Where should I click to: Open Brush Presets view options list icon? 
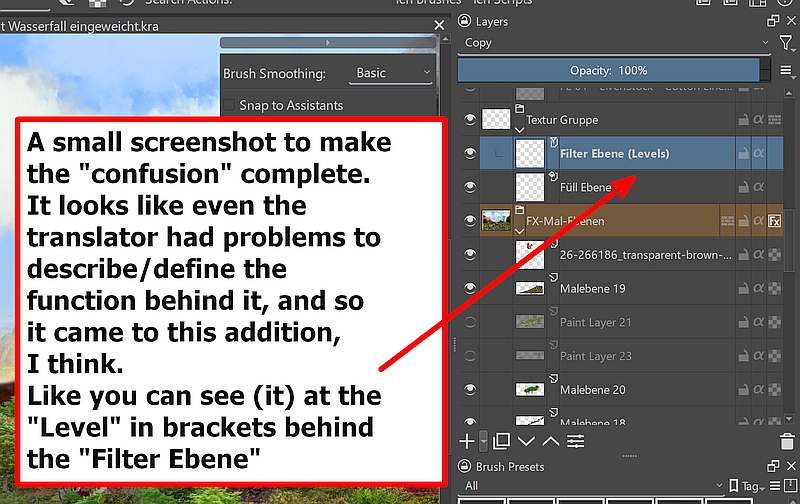point(774,486)
